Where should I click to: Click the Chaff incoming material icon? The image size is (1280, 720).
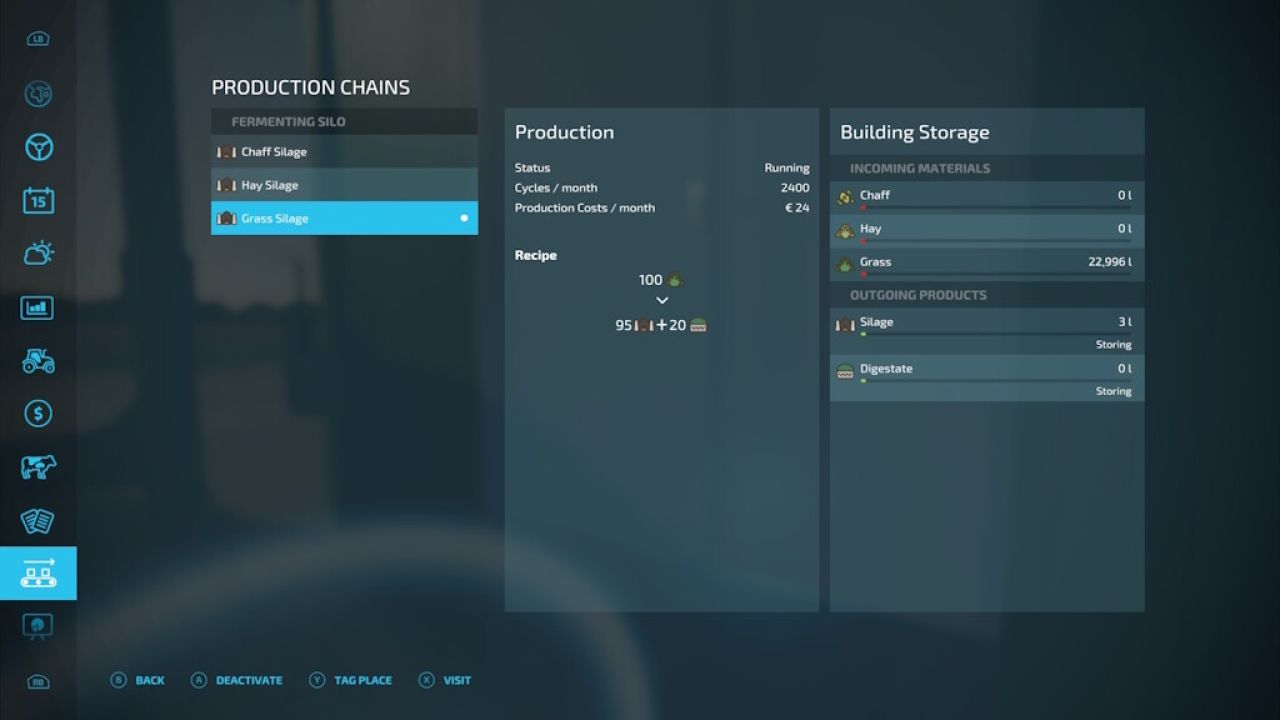click(845, 198)
